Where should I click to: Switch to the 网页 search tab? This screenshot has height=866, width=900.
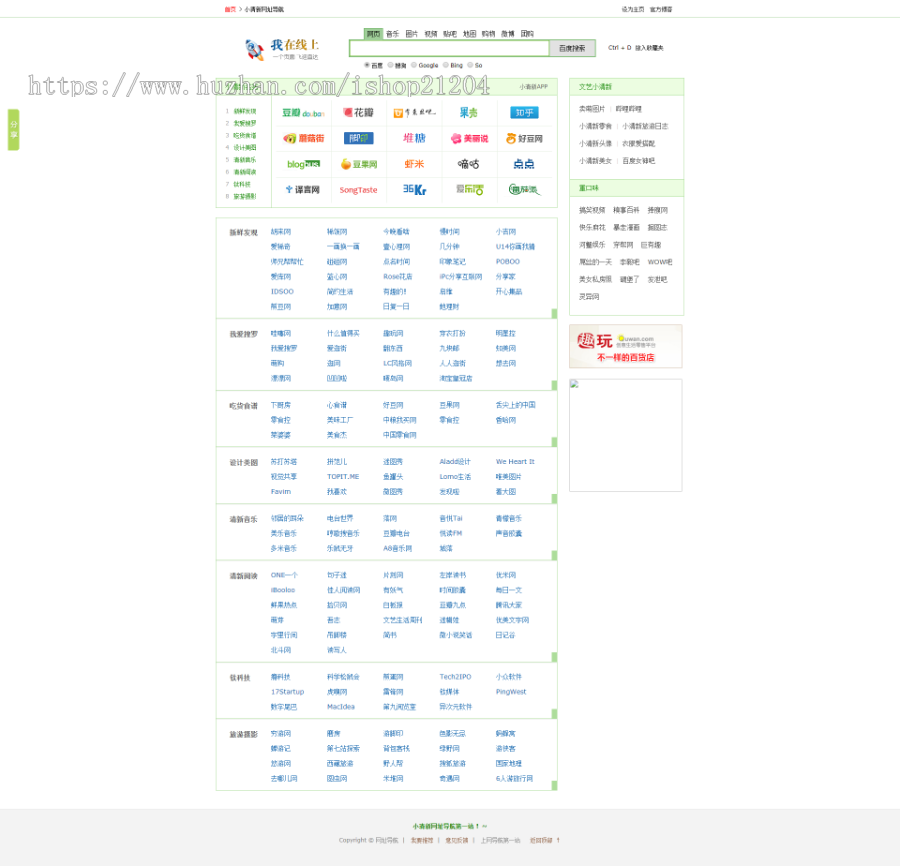coord(373,34)
